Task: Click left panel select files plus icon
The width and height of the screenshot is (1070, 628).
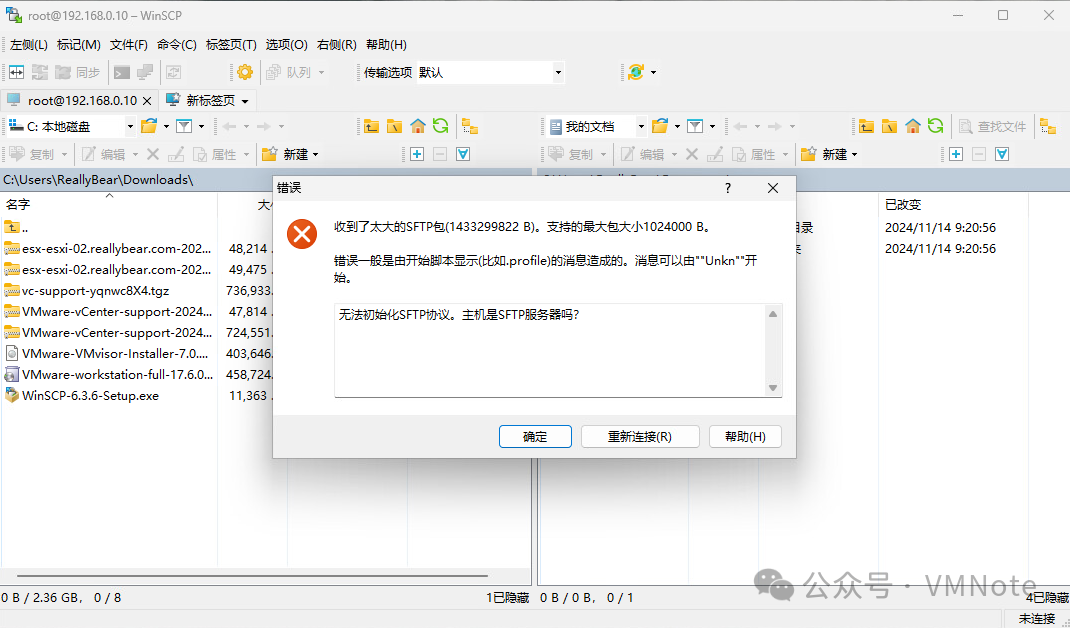Action: point(417,154)
